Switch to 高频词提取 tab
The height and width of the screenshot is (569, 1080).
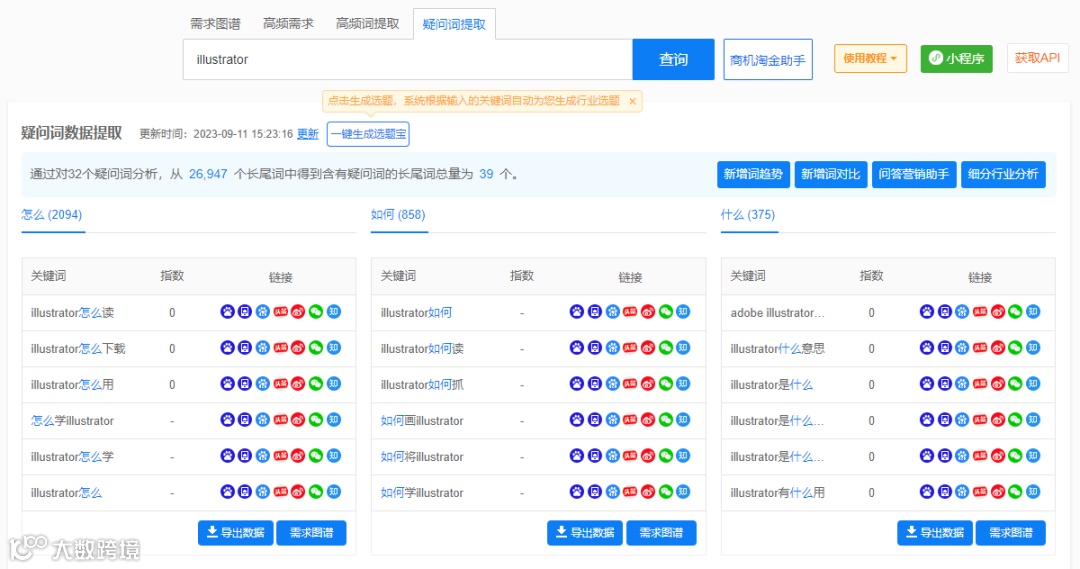[367, 23]
